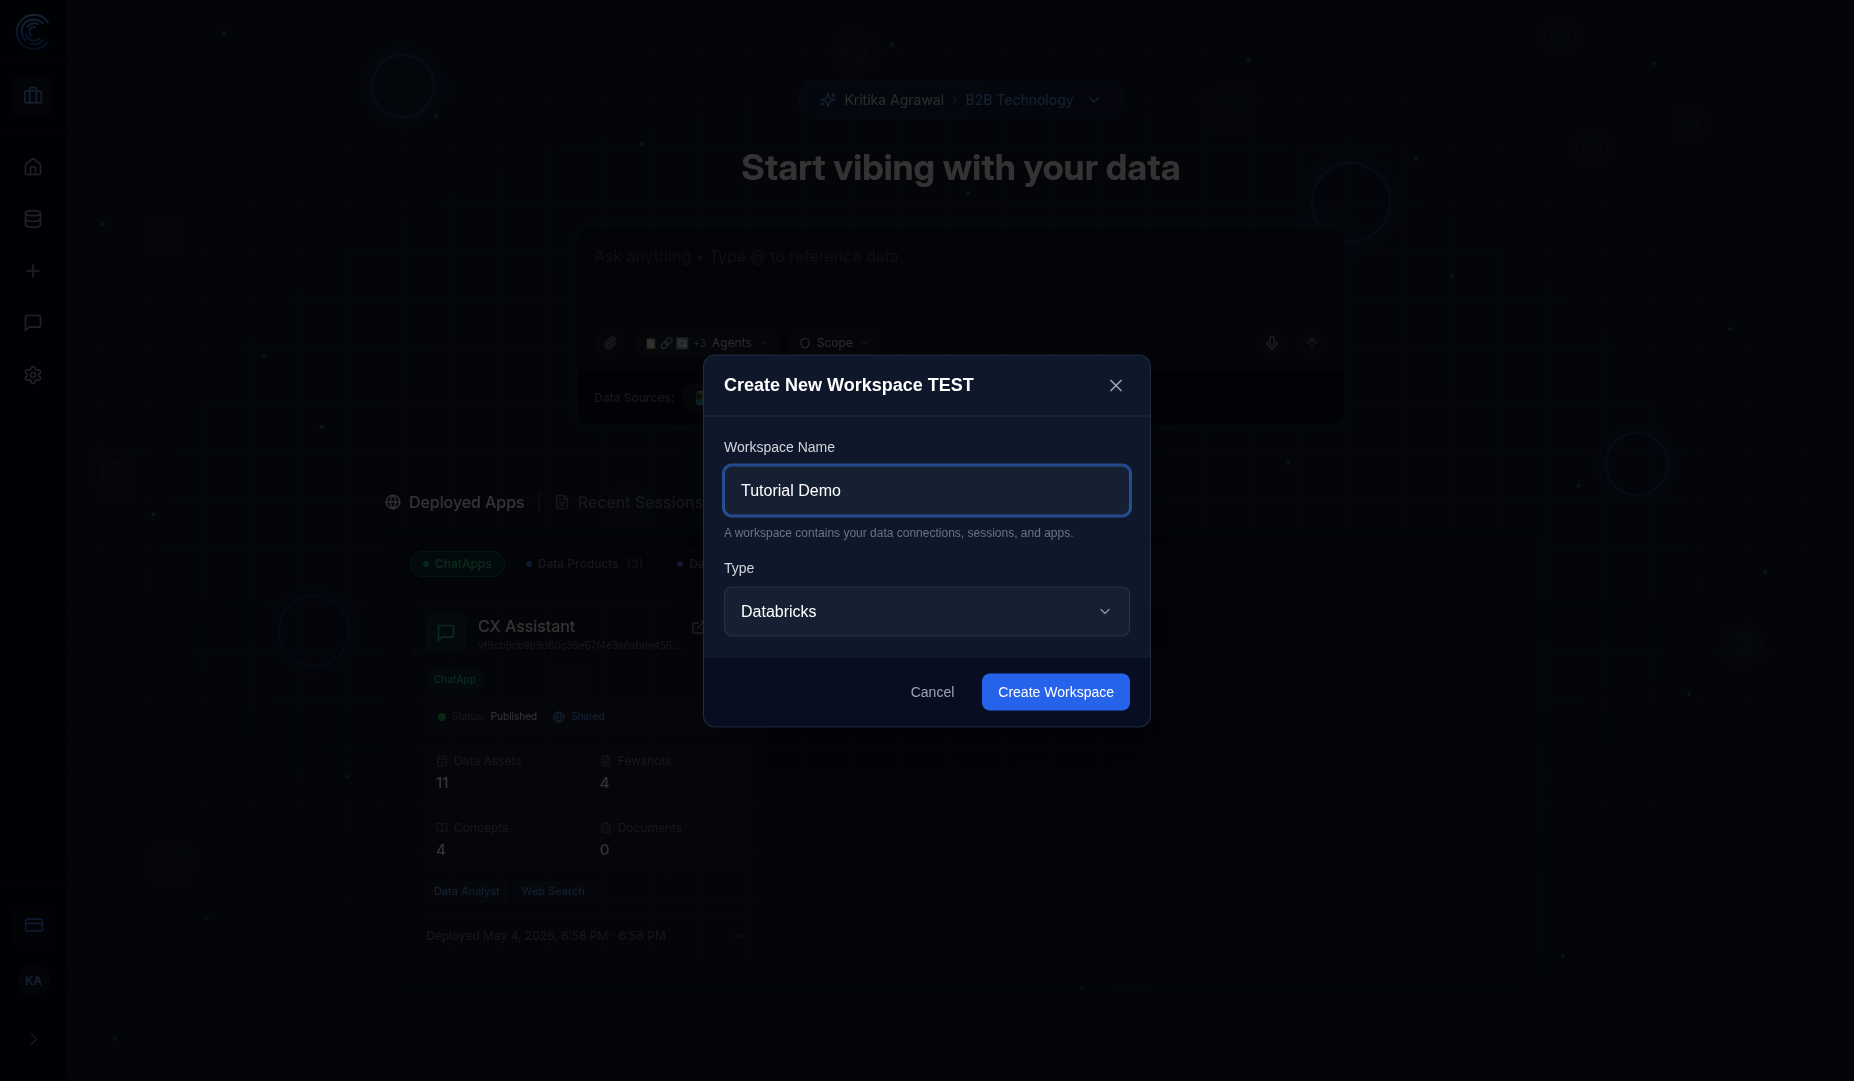
Task: Open the app logo in sidebar
Action: [33, 32]
